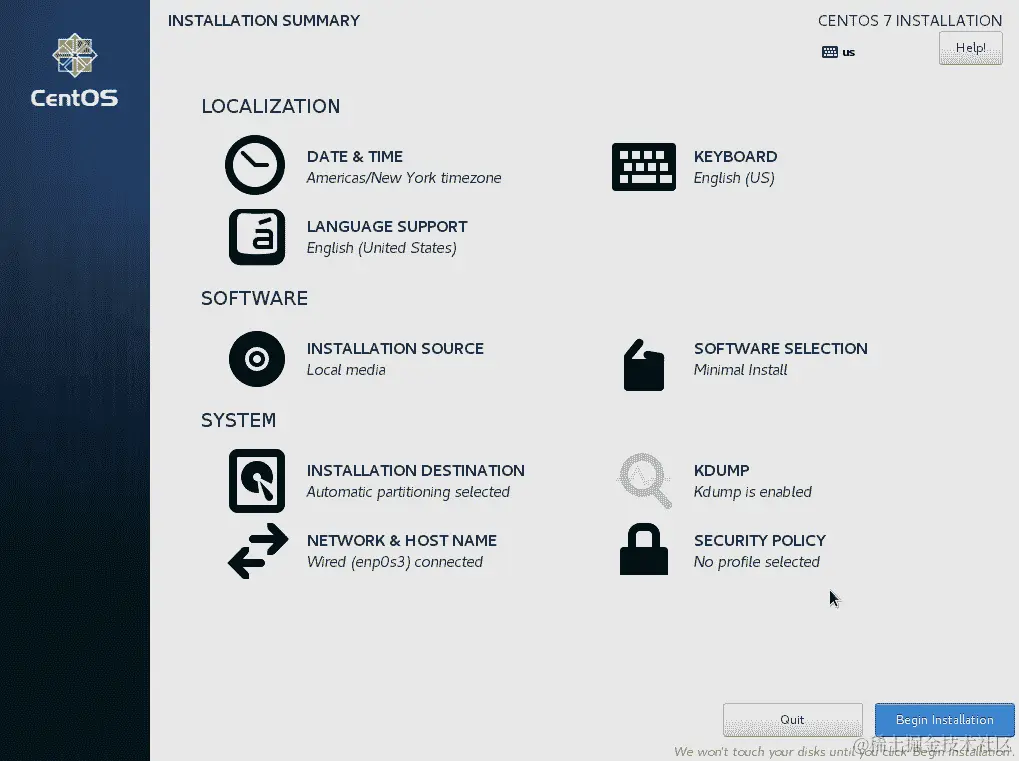This screenshot has width=1019, height=761.
Task: Click 'No profile selected' status text
Action: pyautogui.click(x=756, y=562)
